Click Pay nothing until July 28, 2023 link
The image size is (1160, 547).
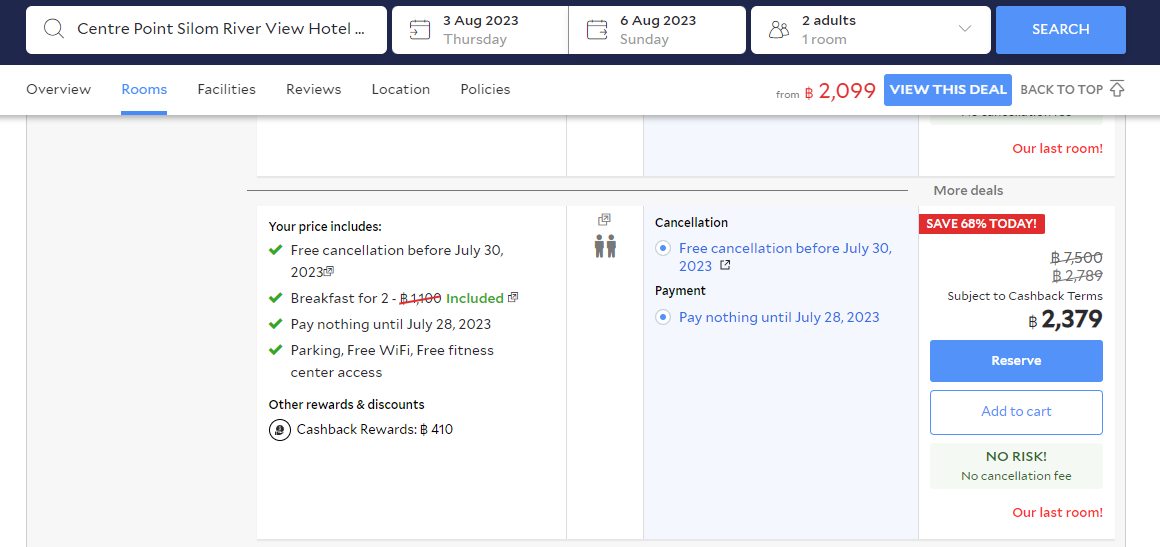pos(779,318)
